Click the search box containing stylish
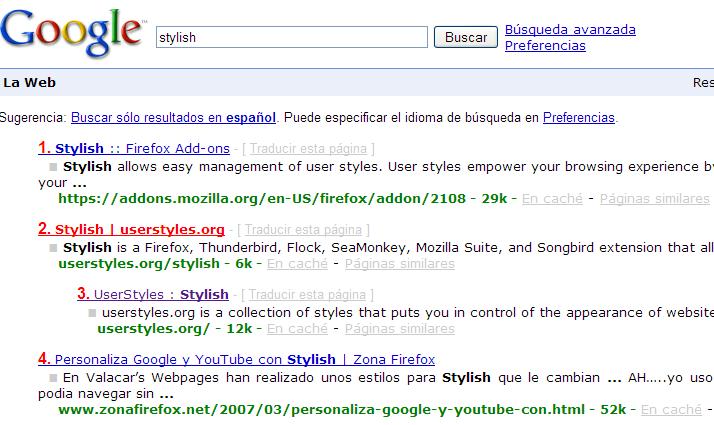The height and width of the screenshot is (425, 714). (x=292, y=37)
